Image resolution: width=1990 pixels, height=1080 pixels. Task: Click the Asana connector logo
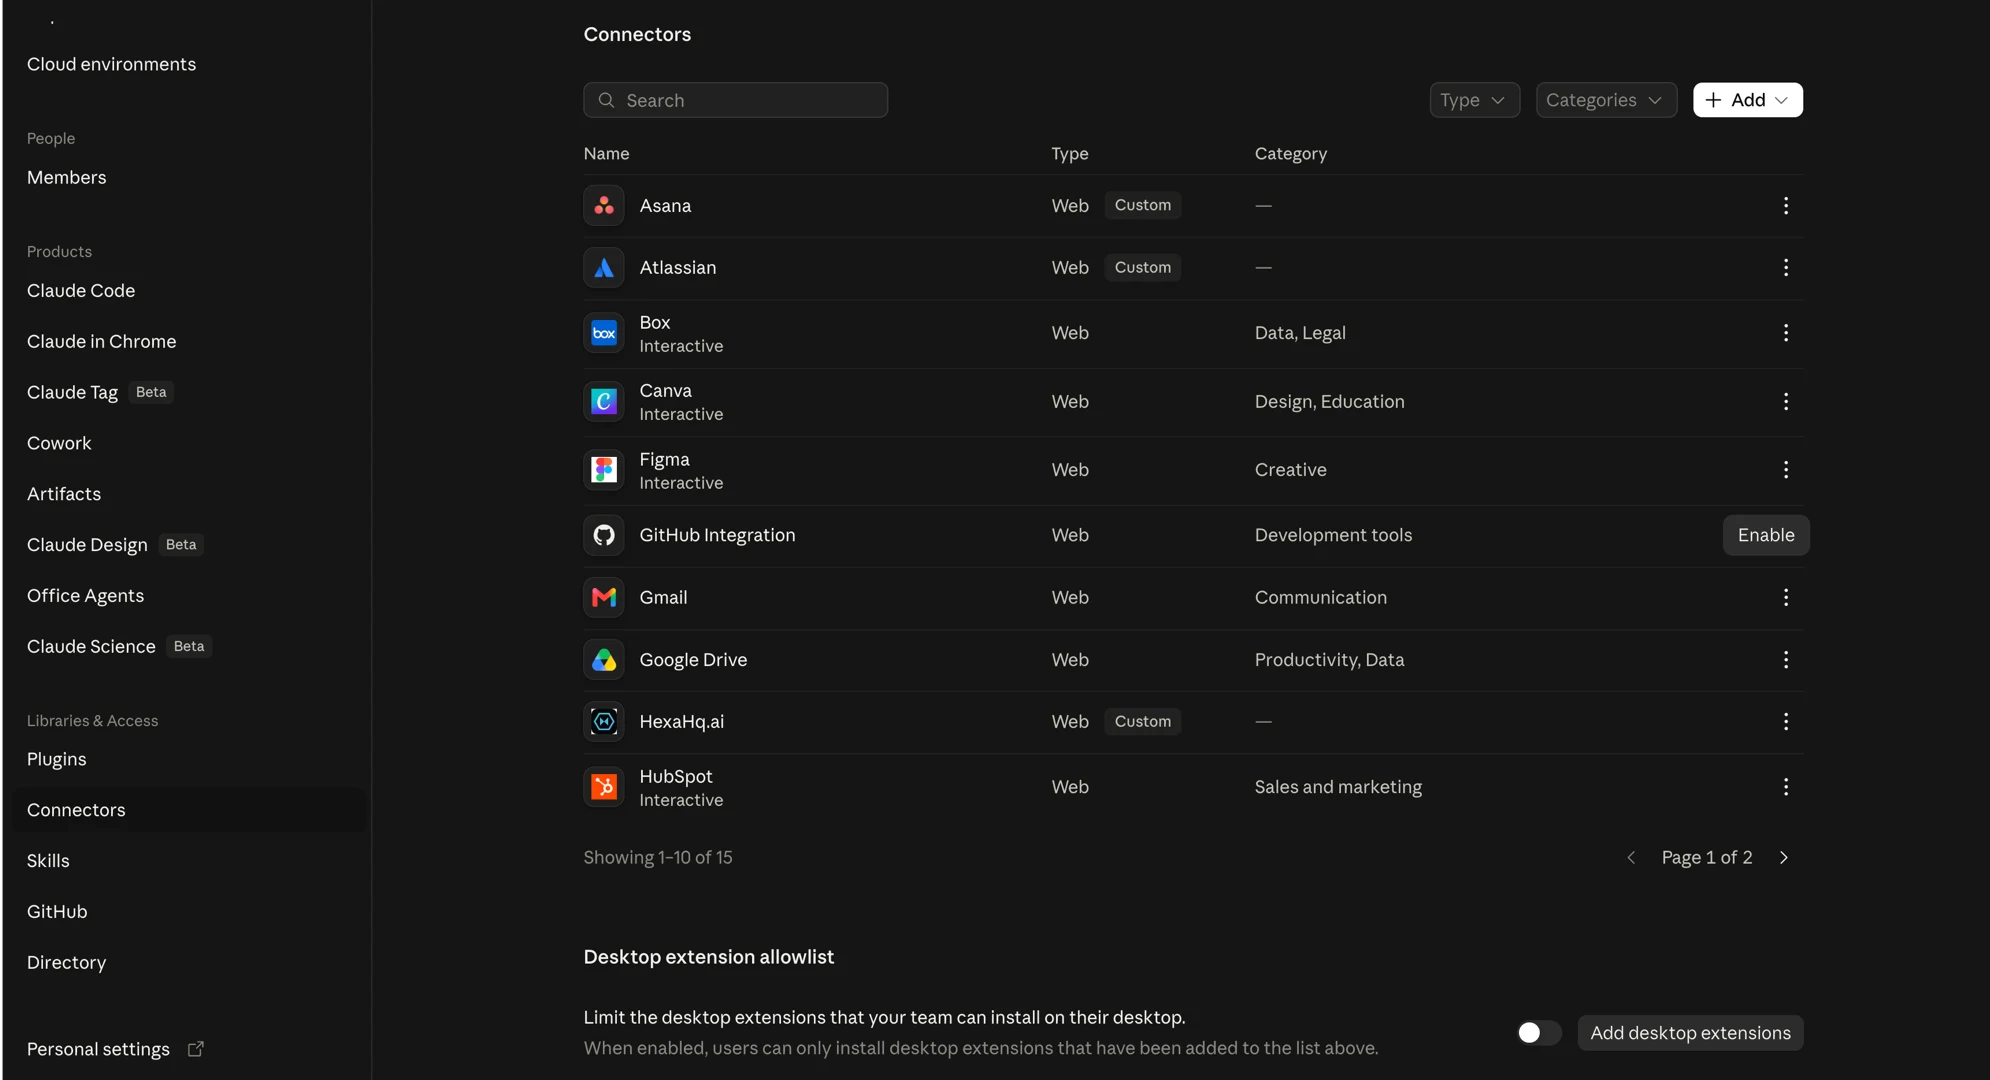pos(604,205)
